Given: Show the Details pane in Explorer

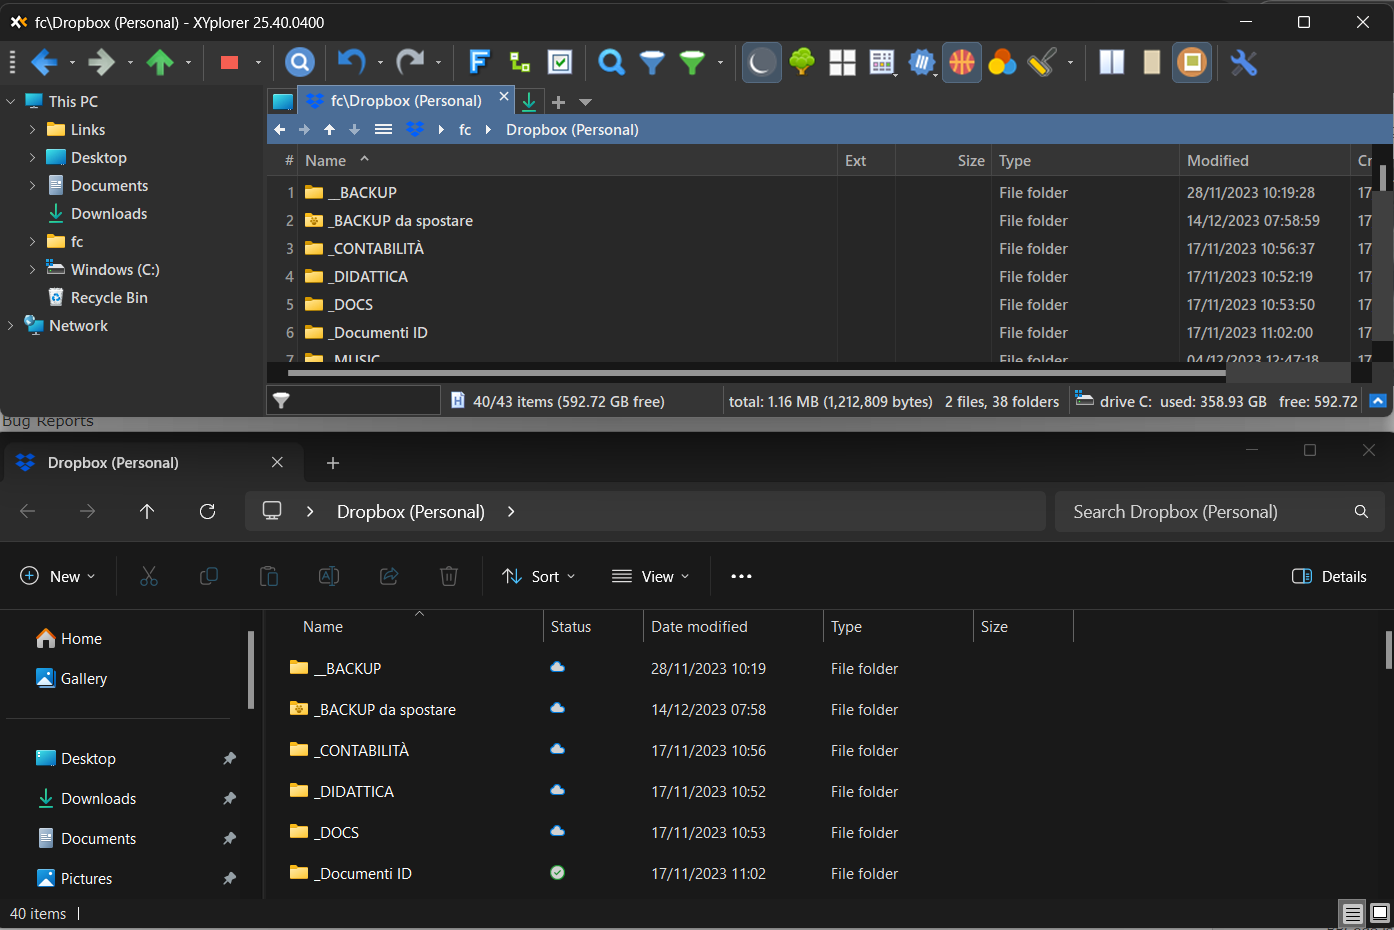Looking at the screenshot, I should [x=1328, y=576].
